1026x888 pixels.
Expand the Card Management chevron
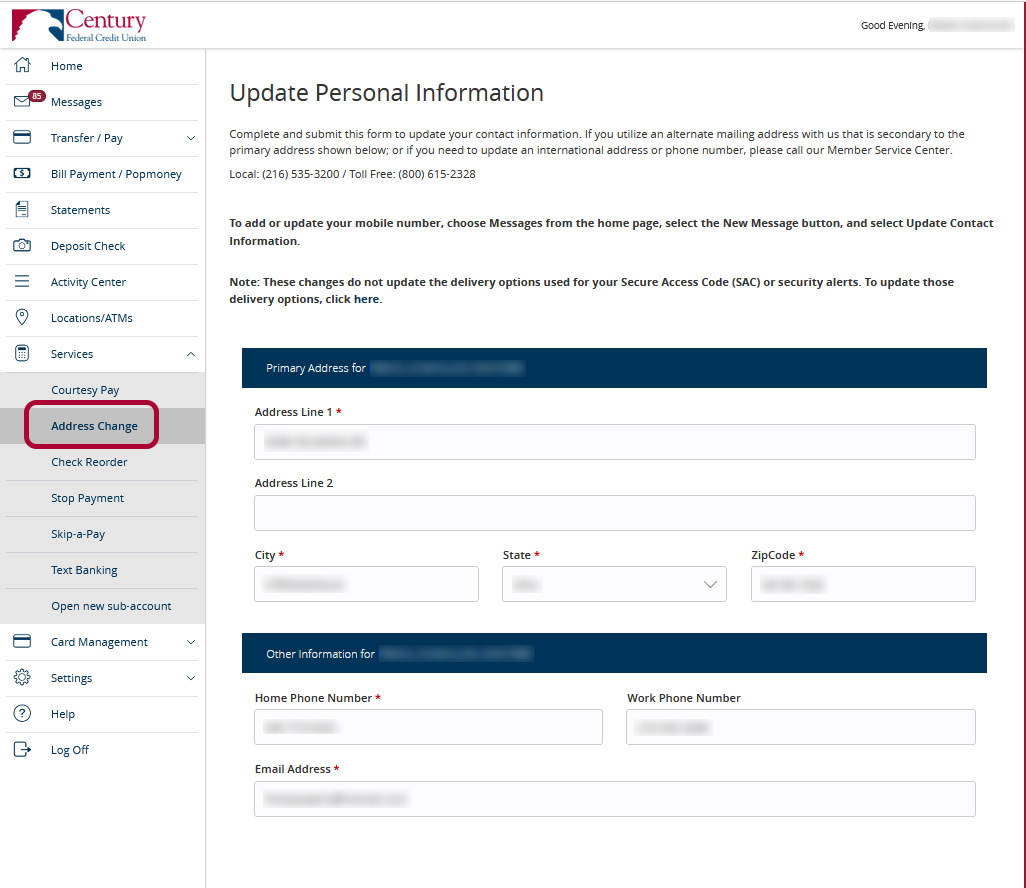(x=190, y=641)
